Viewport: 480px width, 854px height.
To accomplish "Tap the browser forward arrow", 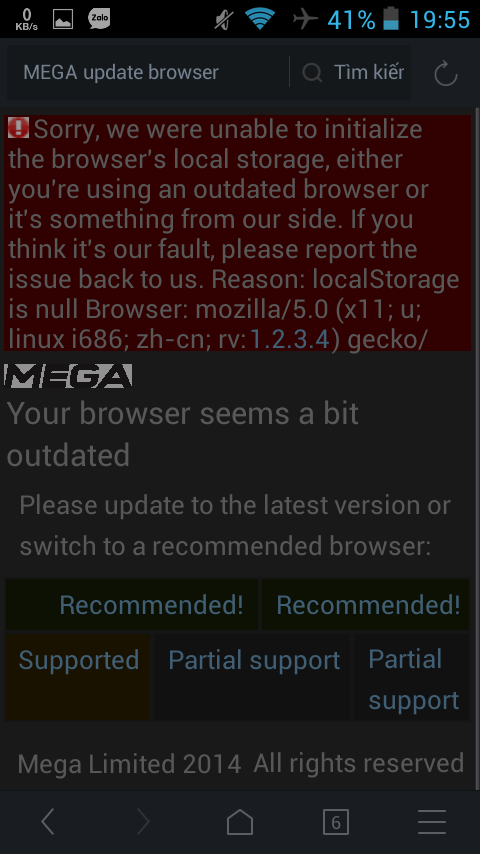I will tap(143, 821).
